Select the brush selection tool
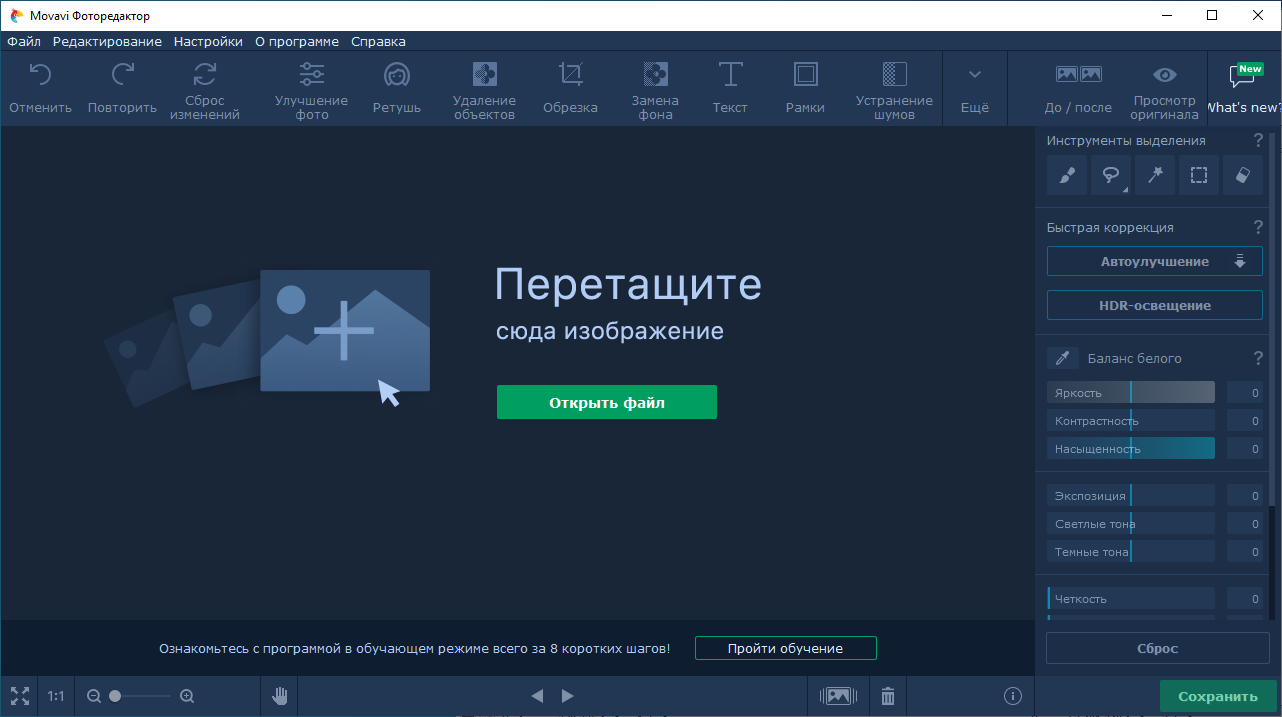 point(1067,175)
